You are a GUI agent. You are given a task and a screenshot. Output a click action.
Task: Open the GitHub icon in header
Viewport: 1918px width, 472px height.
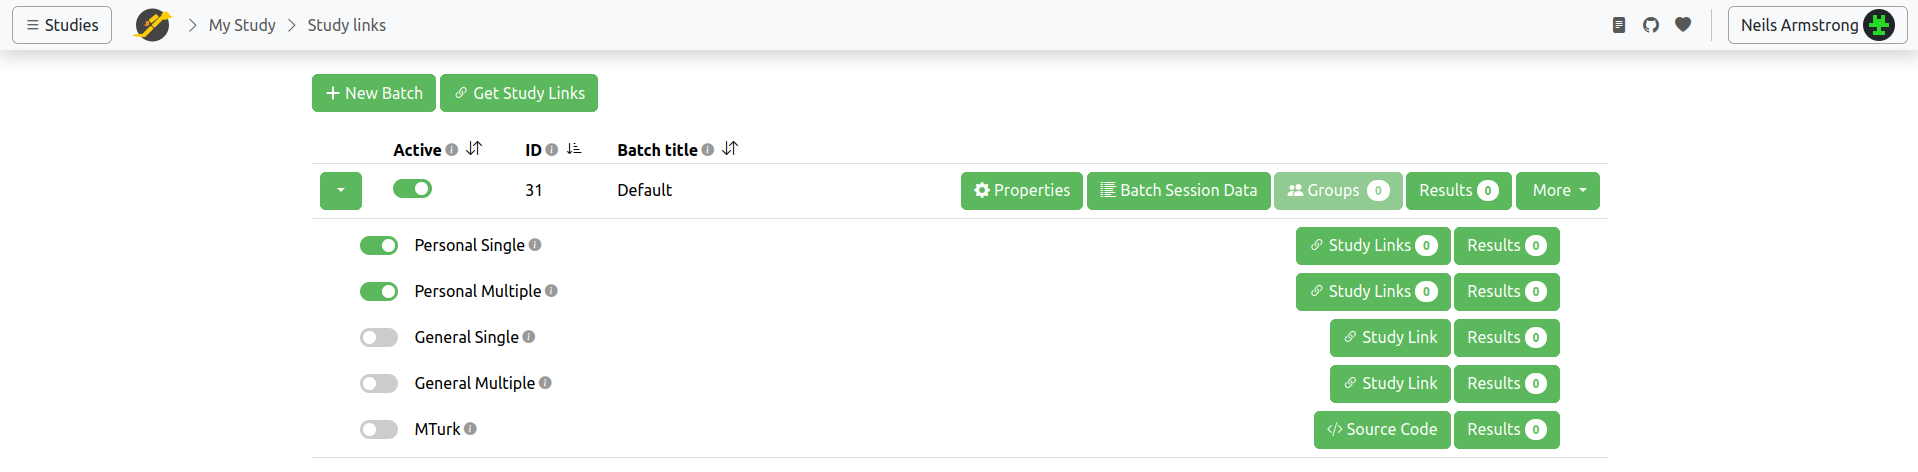tap(1651, 25)
